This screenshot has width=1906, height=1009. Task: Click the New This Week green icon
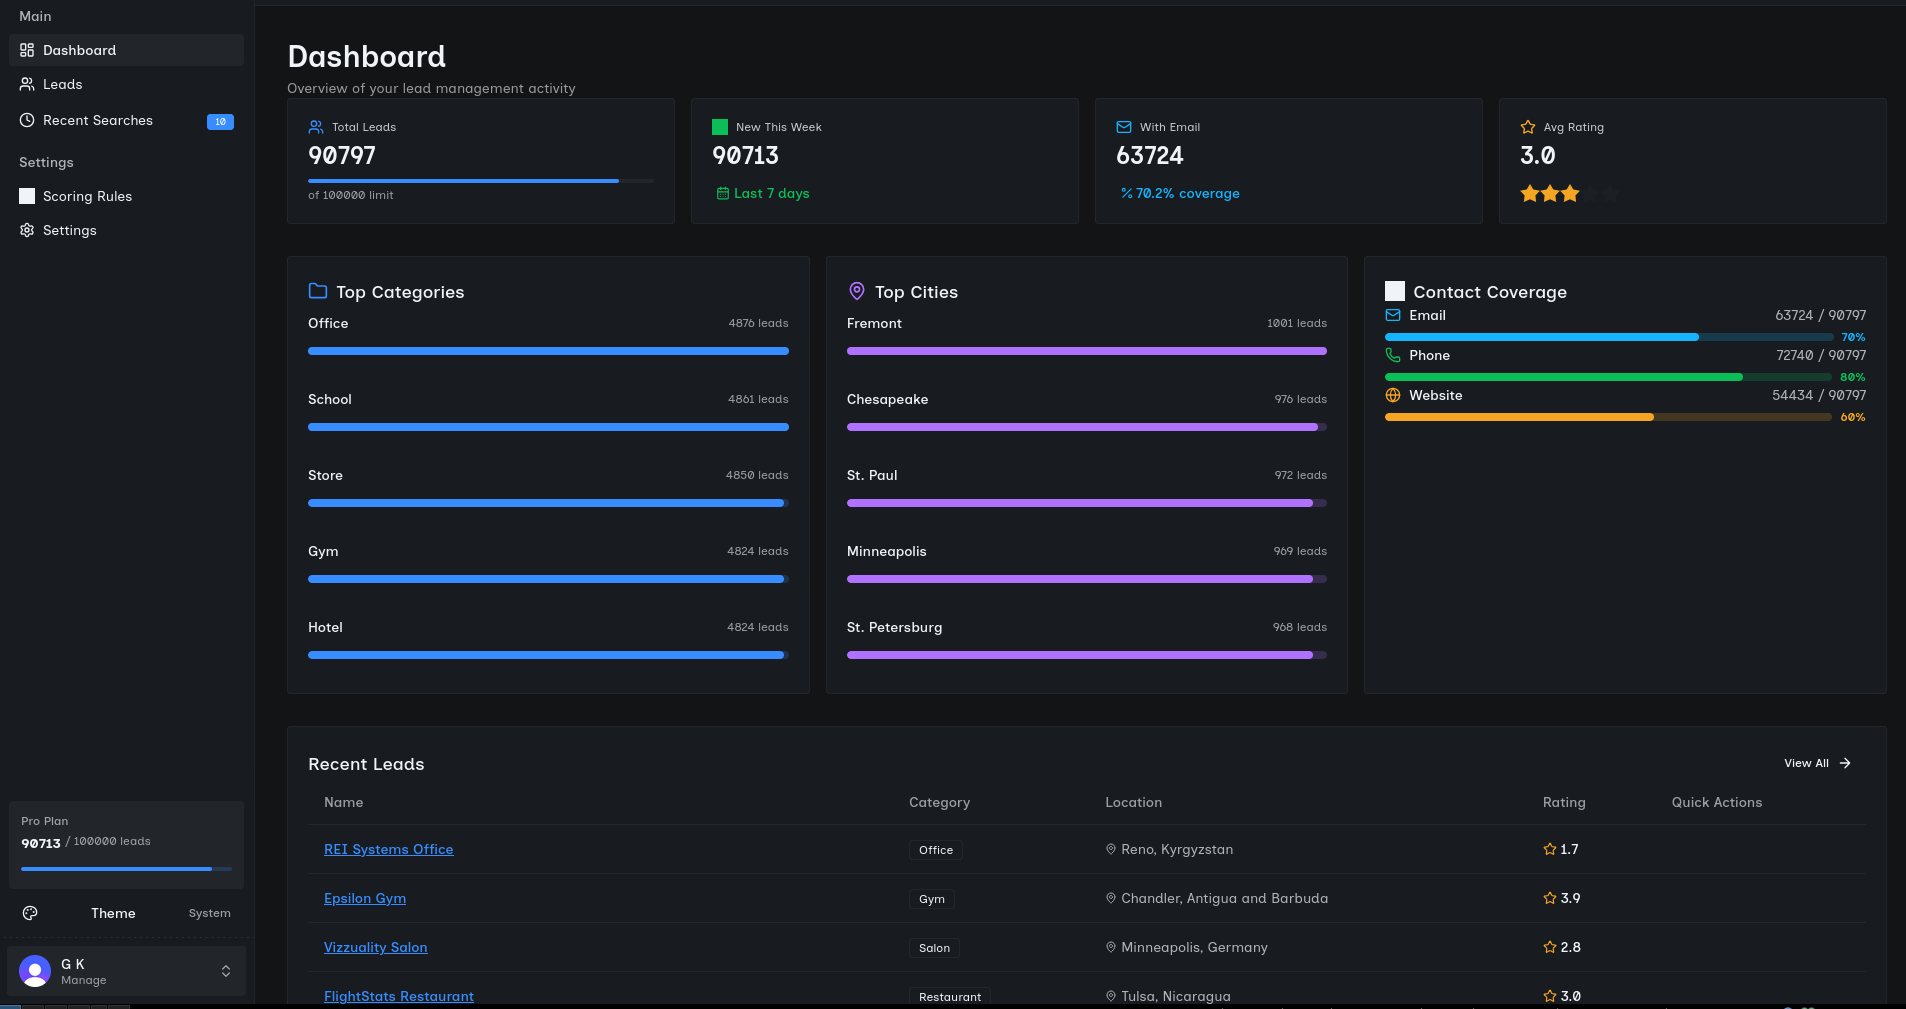[720, 127]
